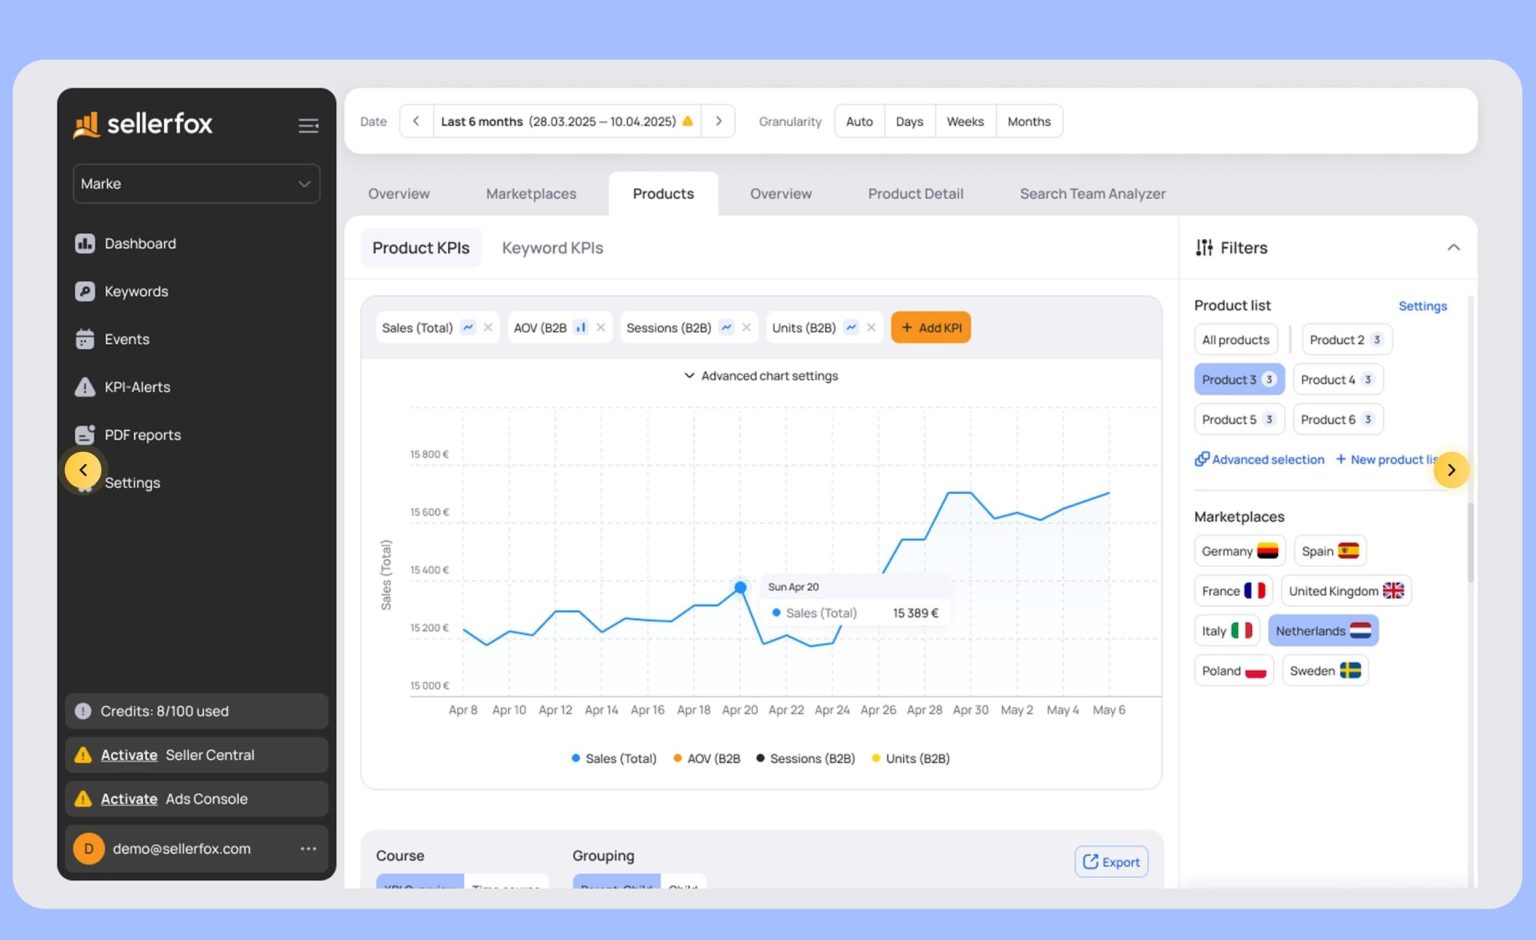Screen dimensions: 1536x940
Task: Collapse the Filters panel chevron
Action: click(x=1453, y=247)
